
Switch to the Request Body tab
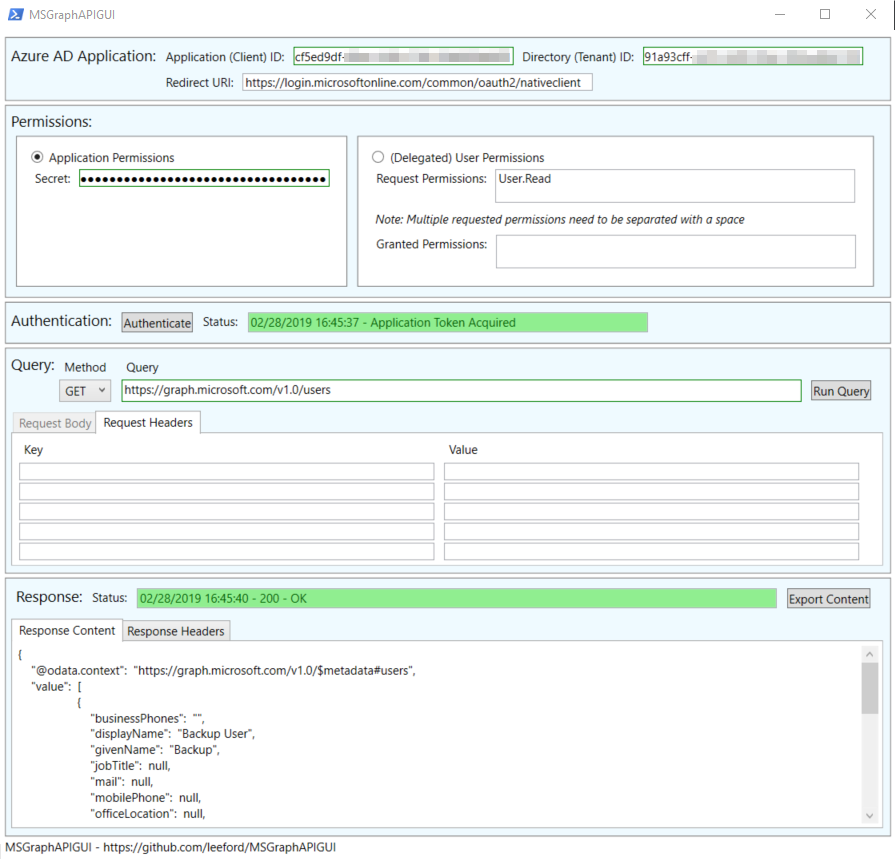(55, 423)
